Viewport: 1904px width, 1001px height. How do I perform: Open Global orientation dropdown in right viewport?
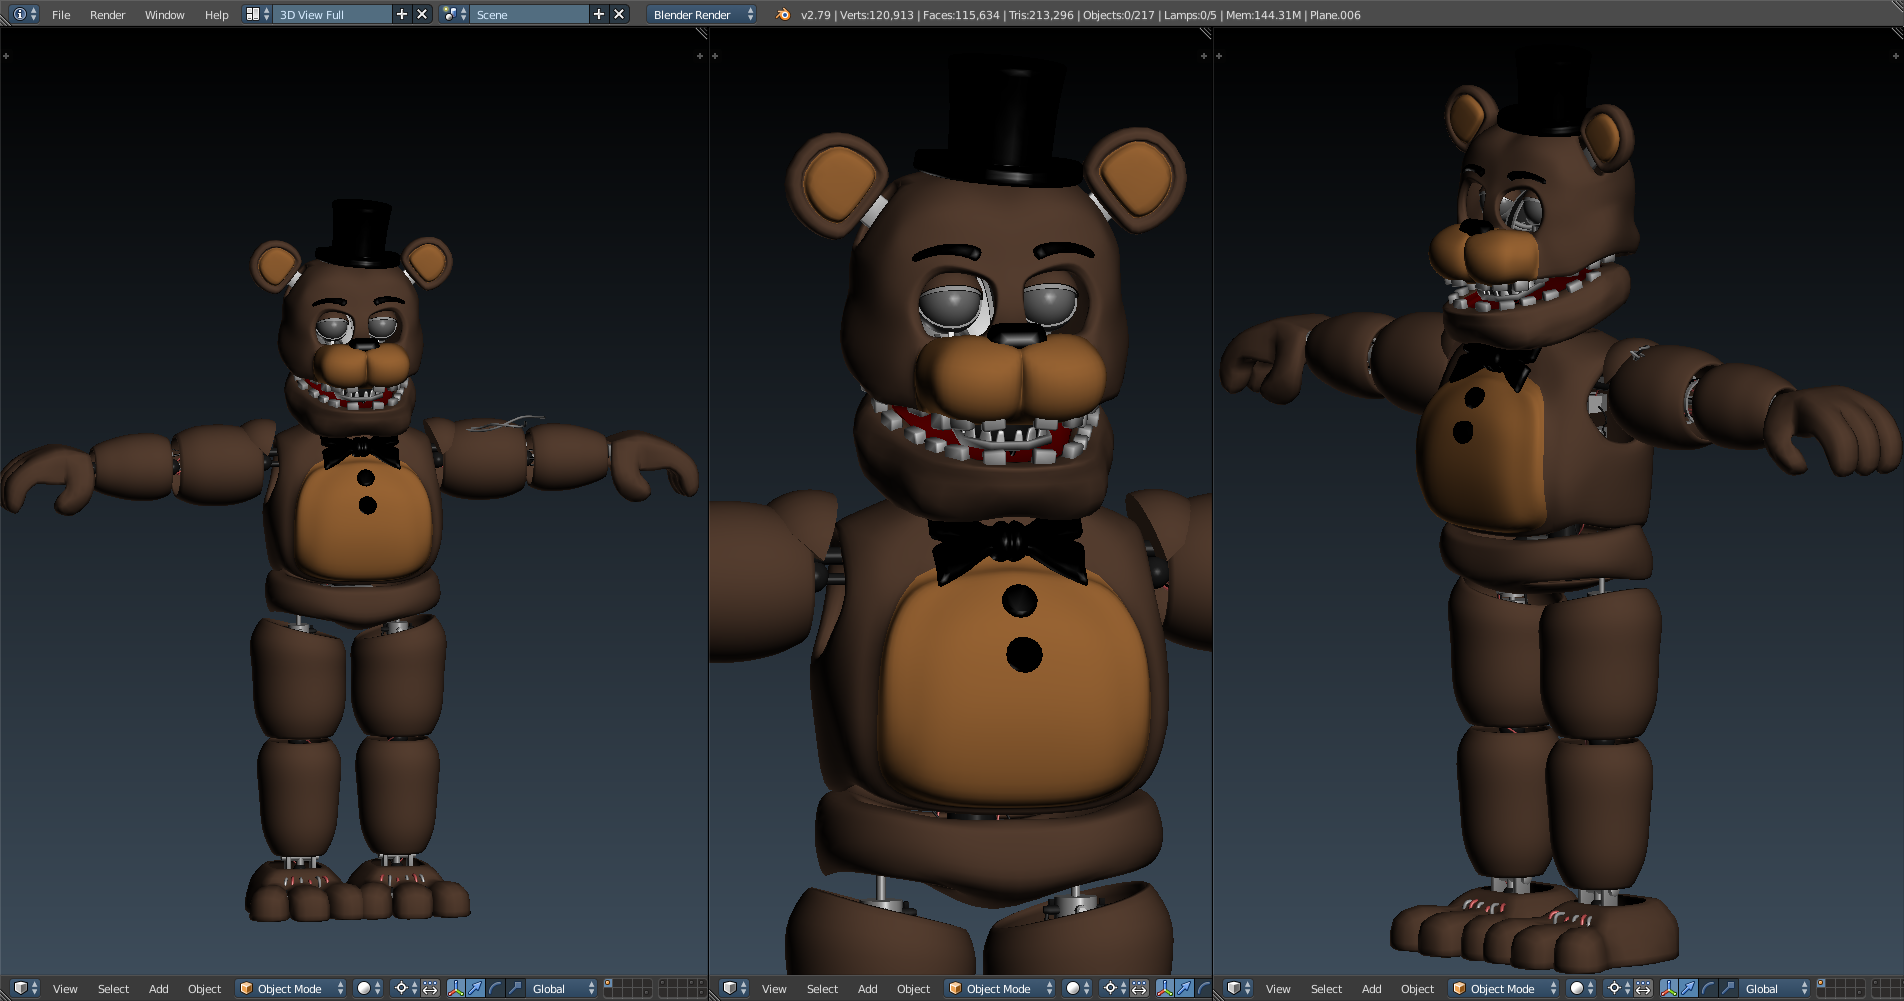pos(1775,988)
